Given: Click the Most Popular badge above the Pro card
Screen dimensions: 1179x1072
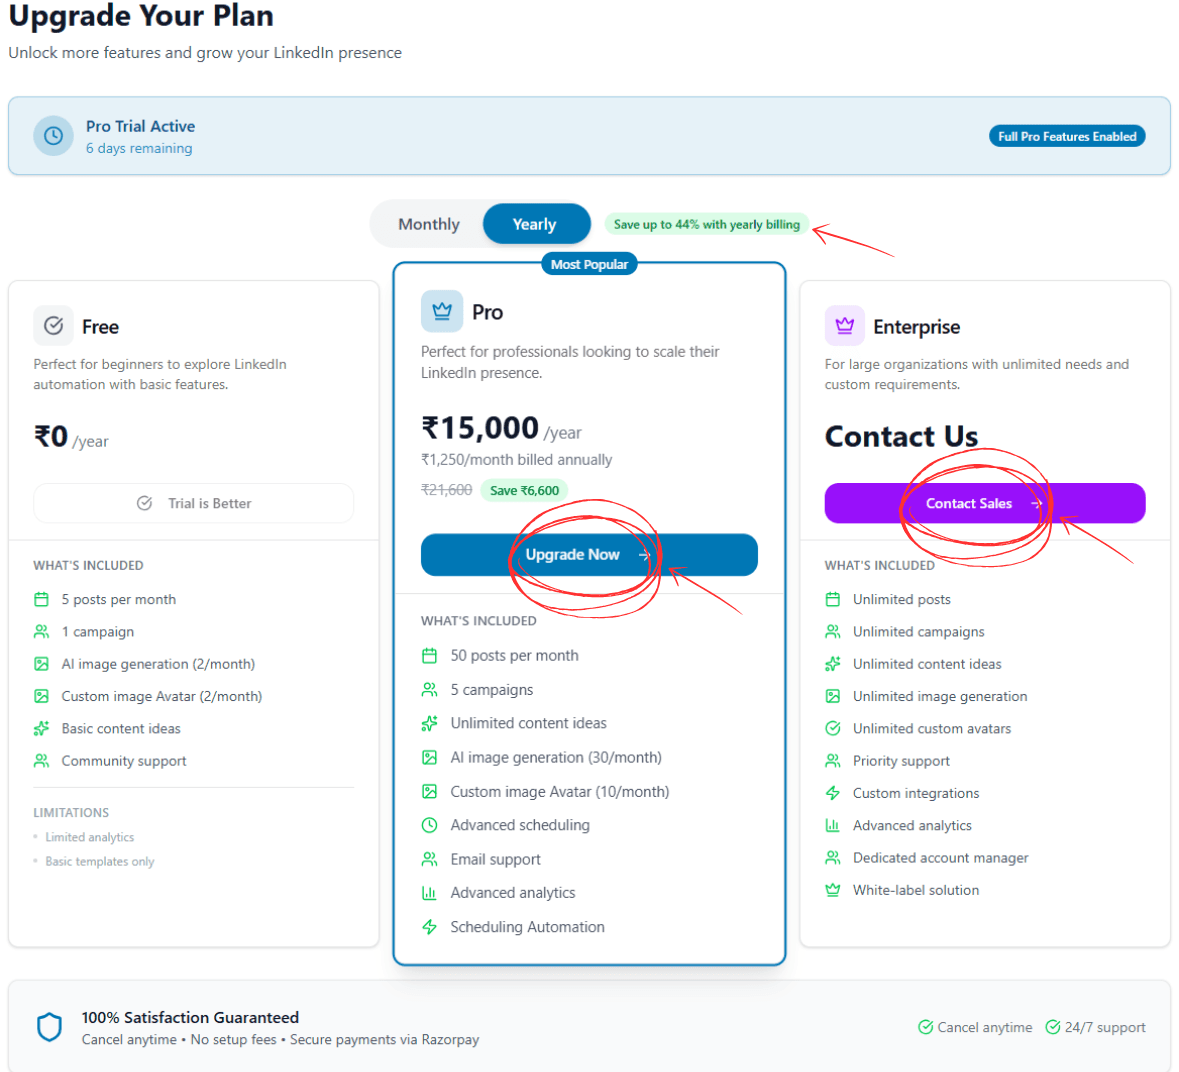Looking at the screenshot, I should click(589, 263).
